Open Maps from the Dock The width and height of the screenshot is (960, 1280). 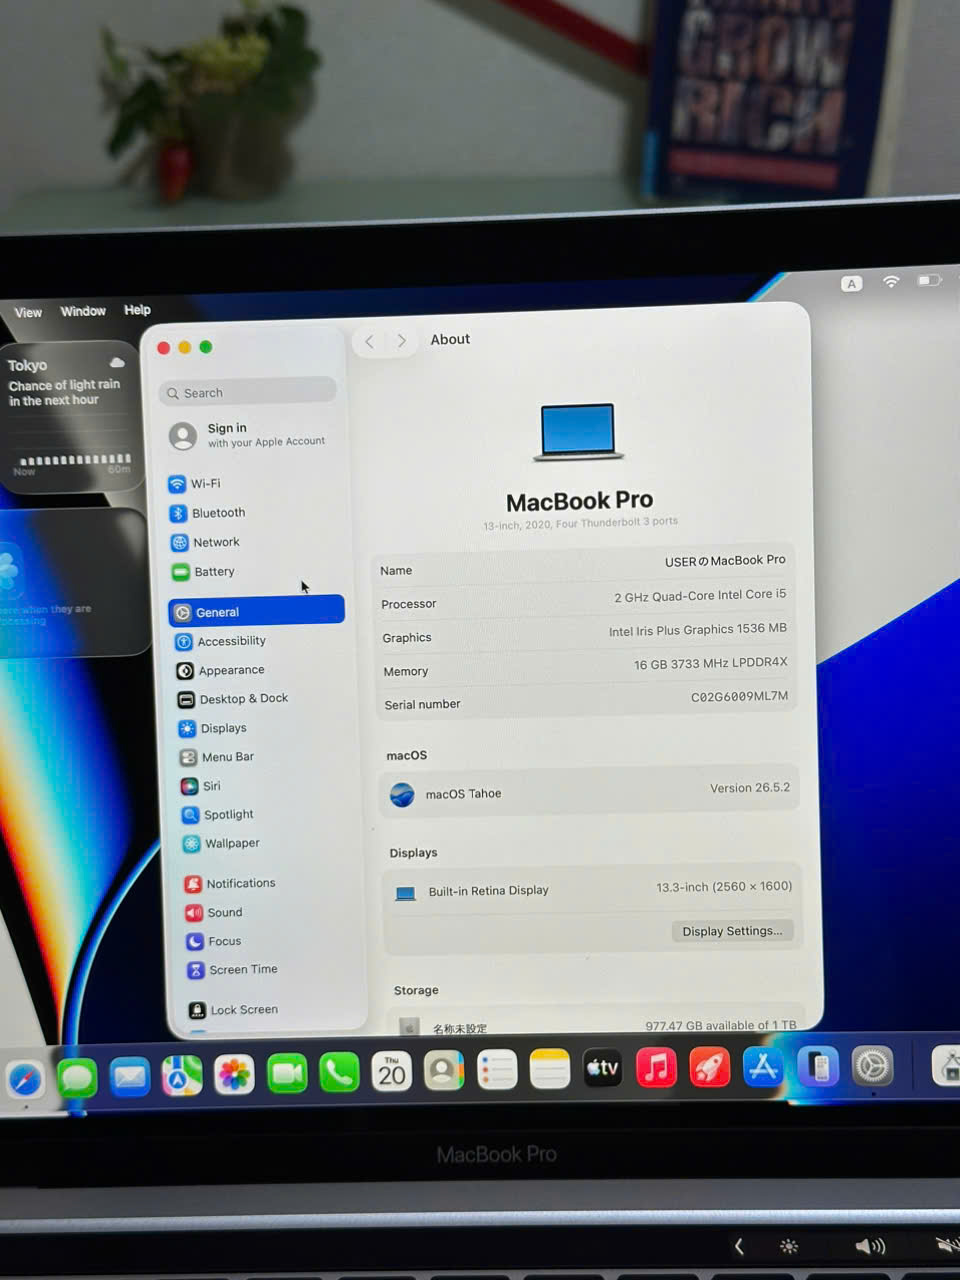(182, 1076)
